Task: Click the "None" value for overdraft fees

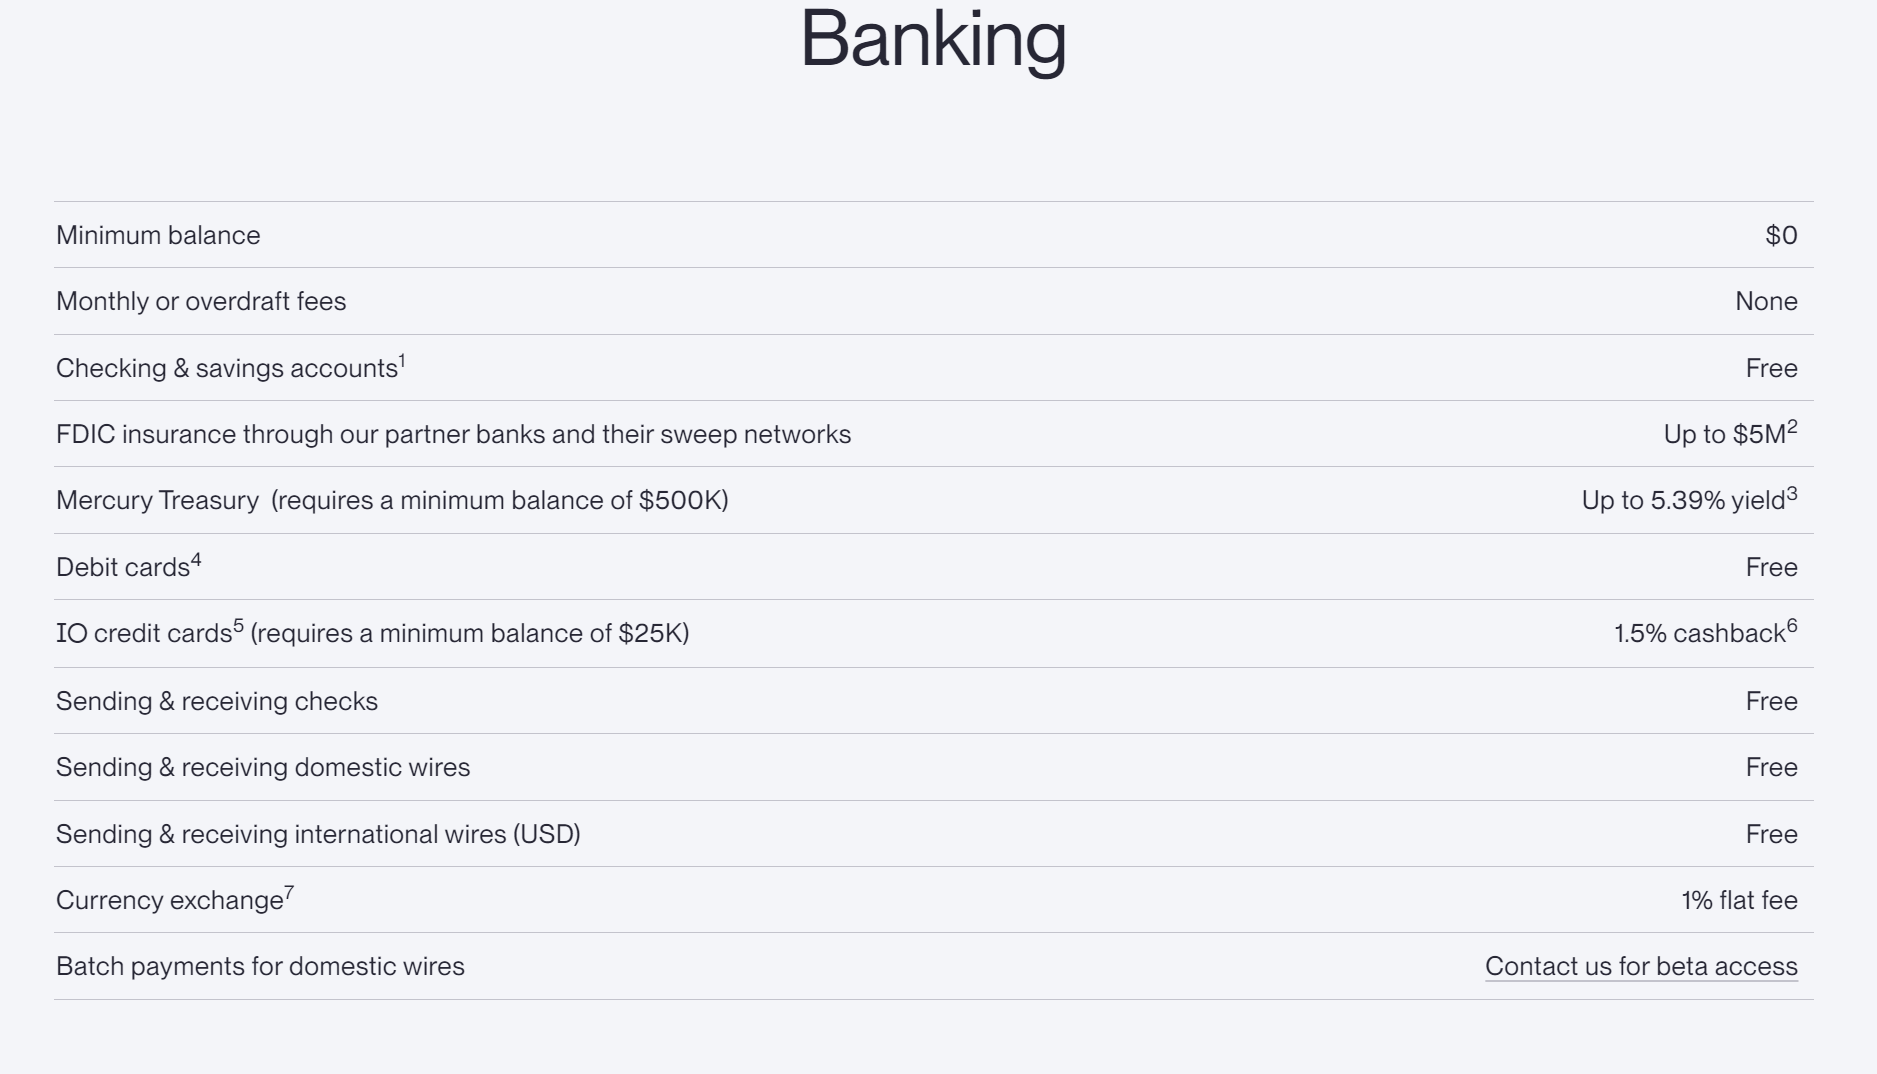Action: tap(1766, 302)
